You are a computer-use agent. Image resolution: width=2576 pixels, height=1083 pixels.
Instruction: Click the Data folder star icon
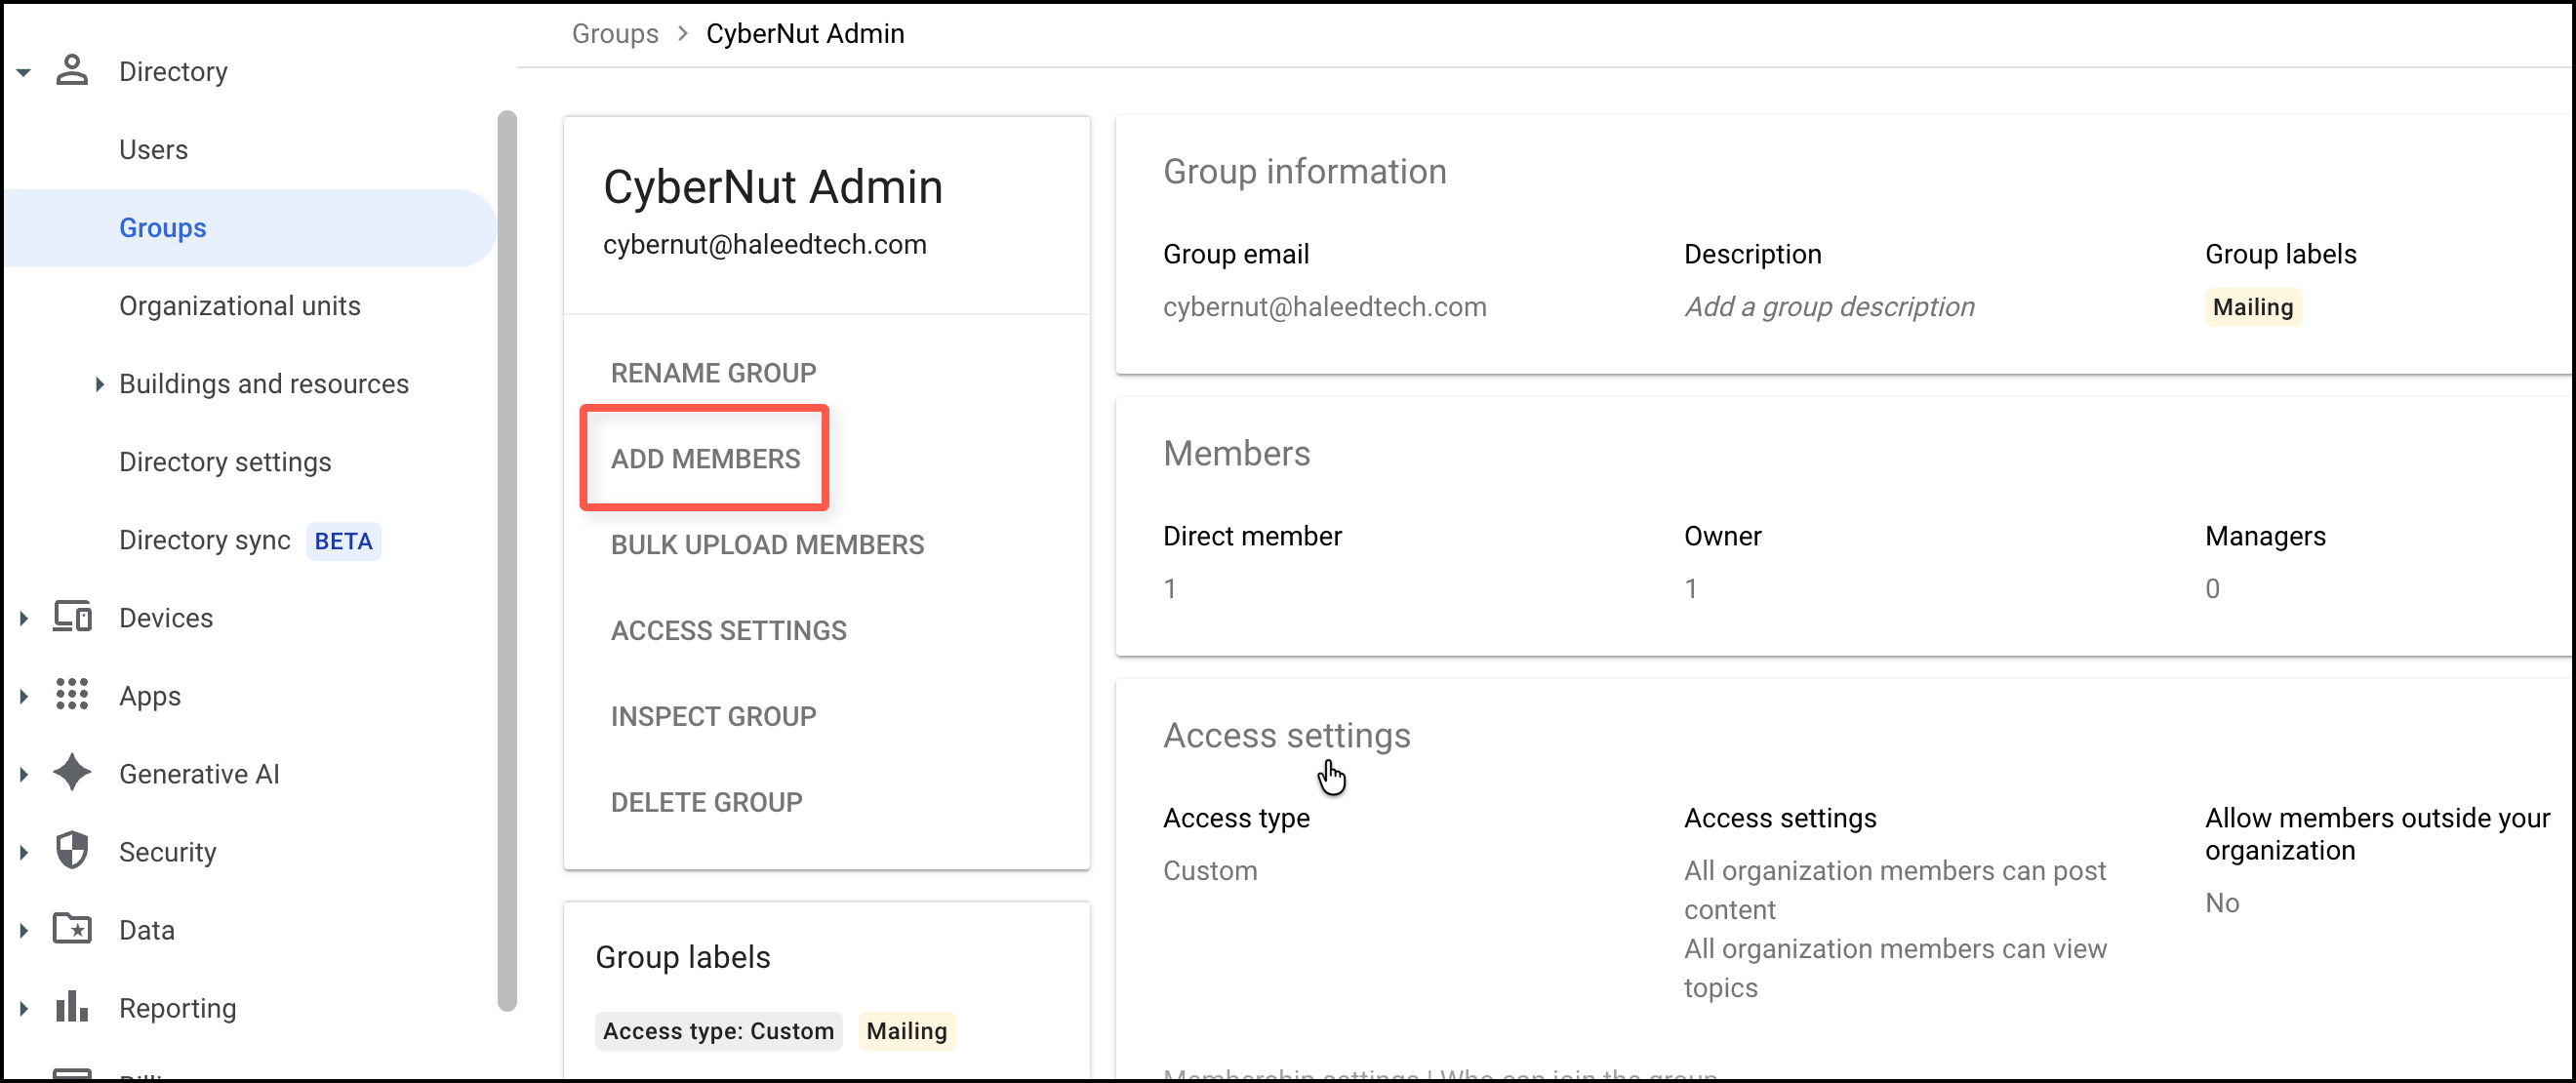click(x=72, y=929)
